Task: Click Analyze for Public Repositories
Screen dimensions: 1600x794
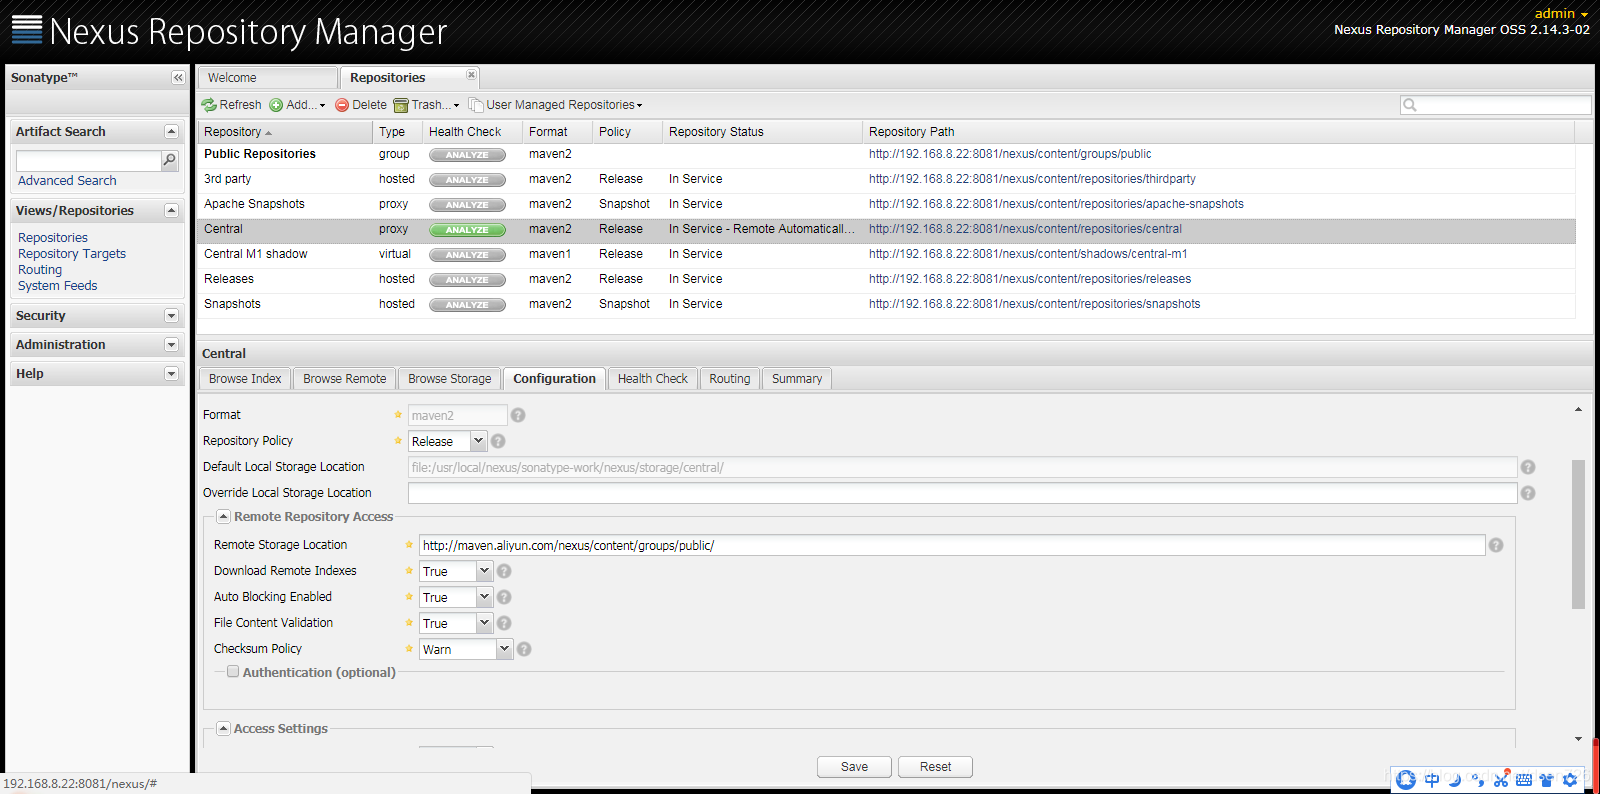Action: 467,155
